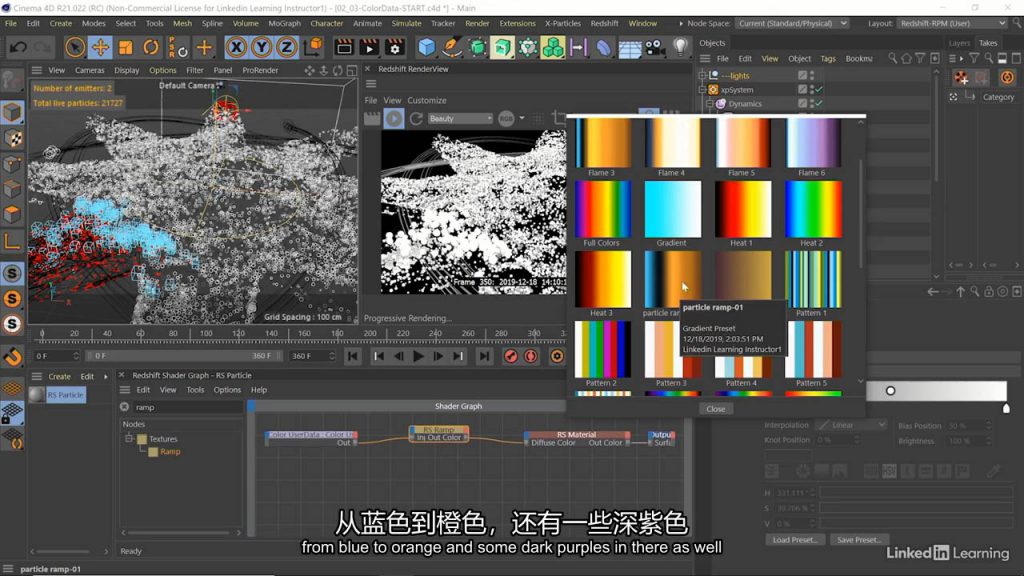1024x576 pixels.
Task: Toggle Z axis lock
Action: (x=286, y=47)
